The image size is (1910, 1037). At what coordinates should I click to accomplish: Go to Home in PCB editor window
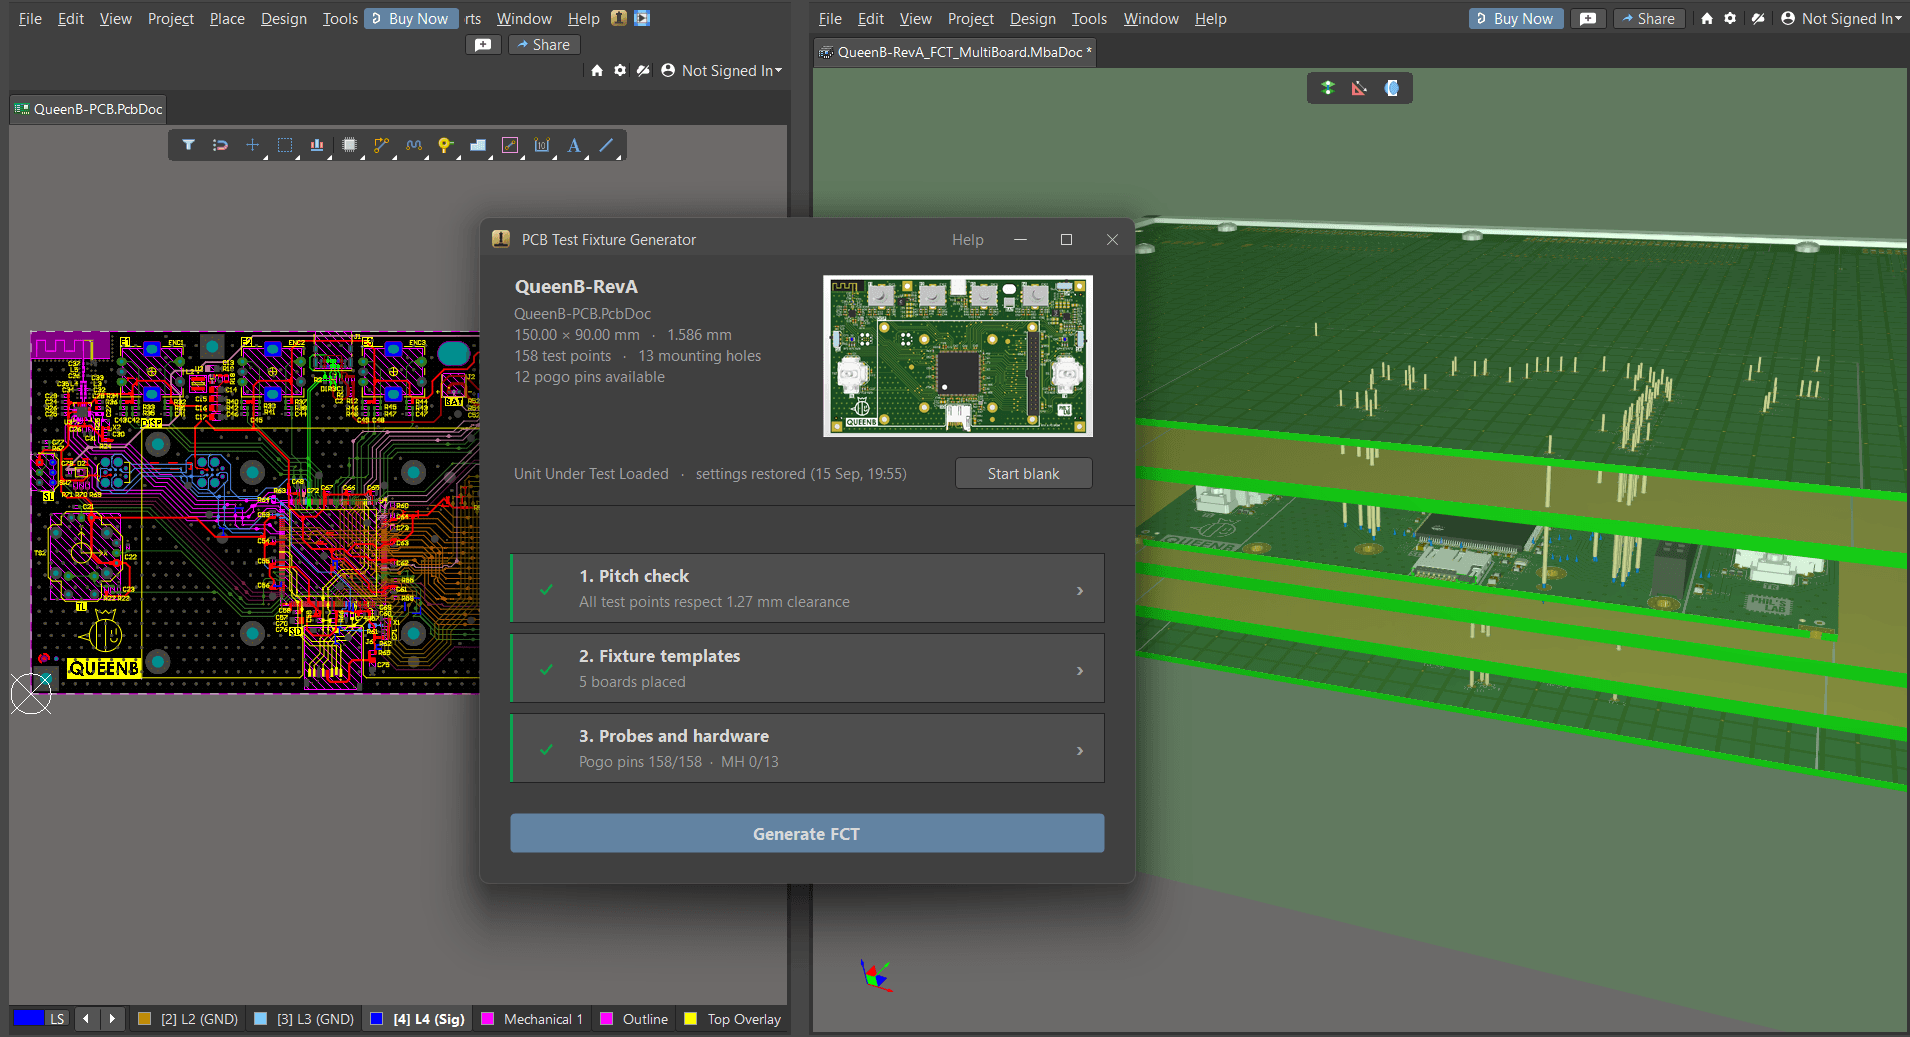[x=597, y=70]
